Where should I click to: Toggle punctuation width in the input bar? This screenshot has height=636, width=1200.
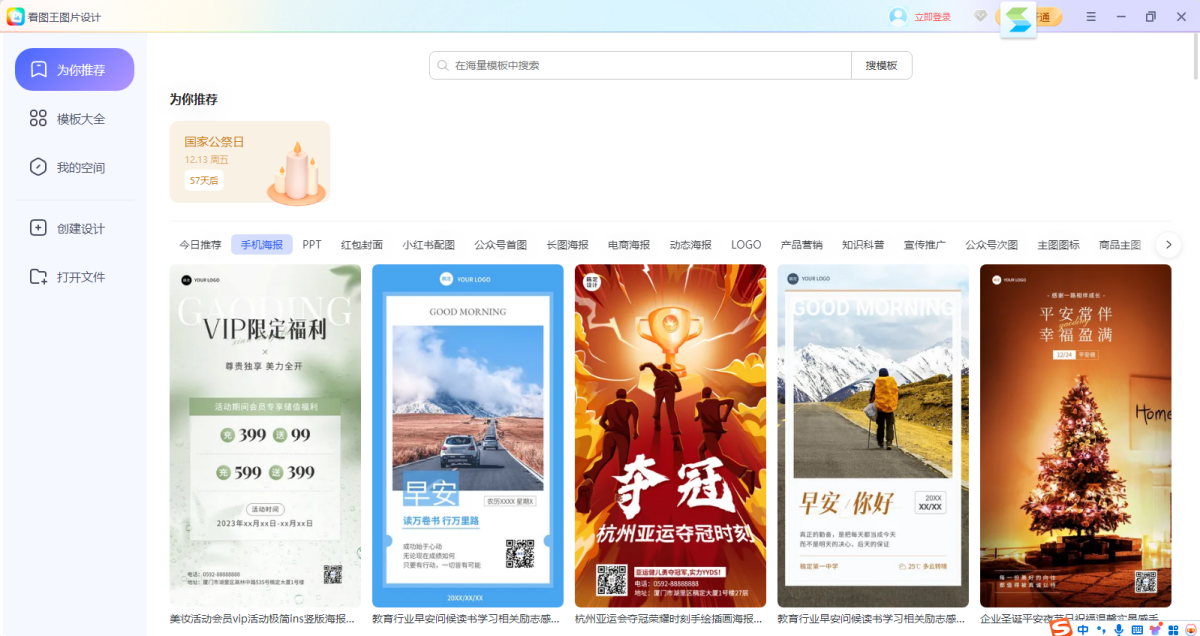[x=1101, y=629]
